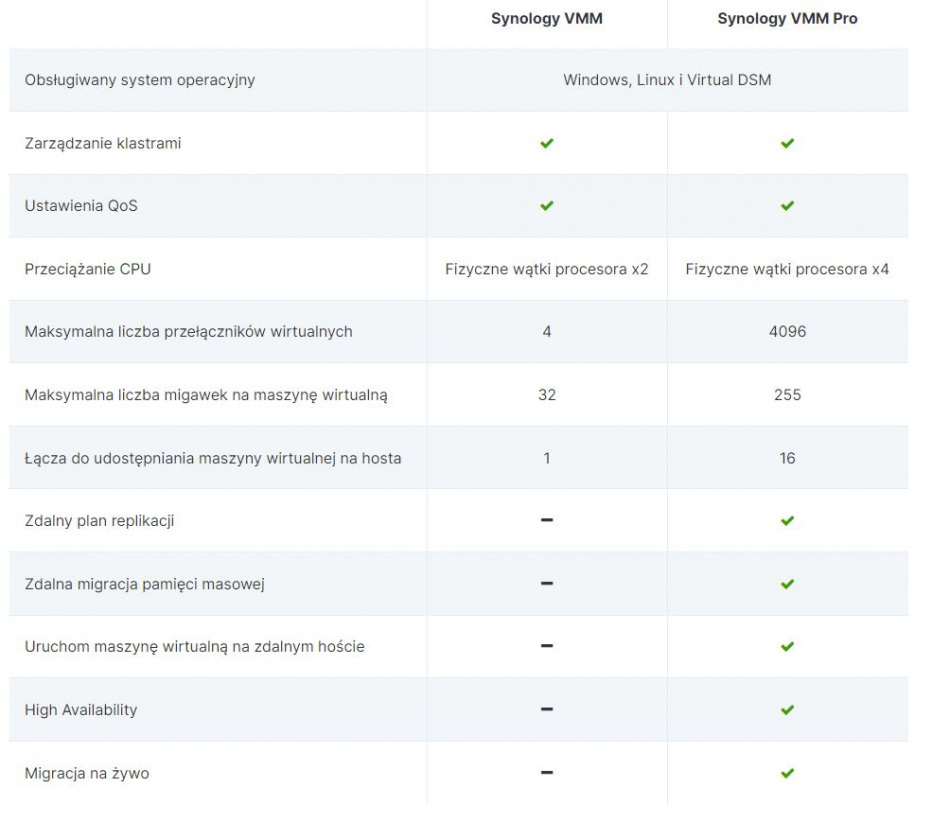The height and width of the screenshot is (822, 950).
Task: Click the 255 snapshots value
Action: click(787, 395)
